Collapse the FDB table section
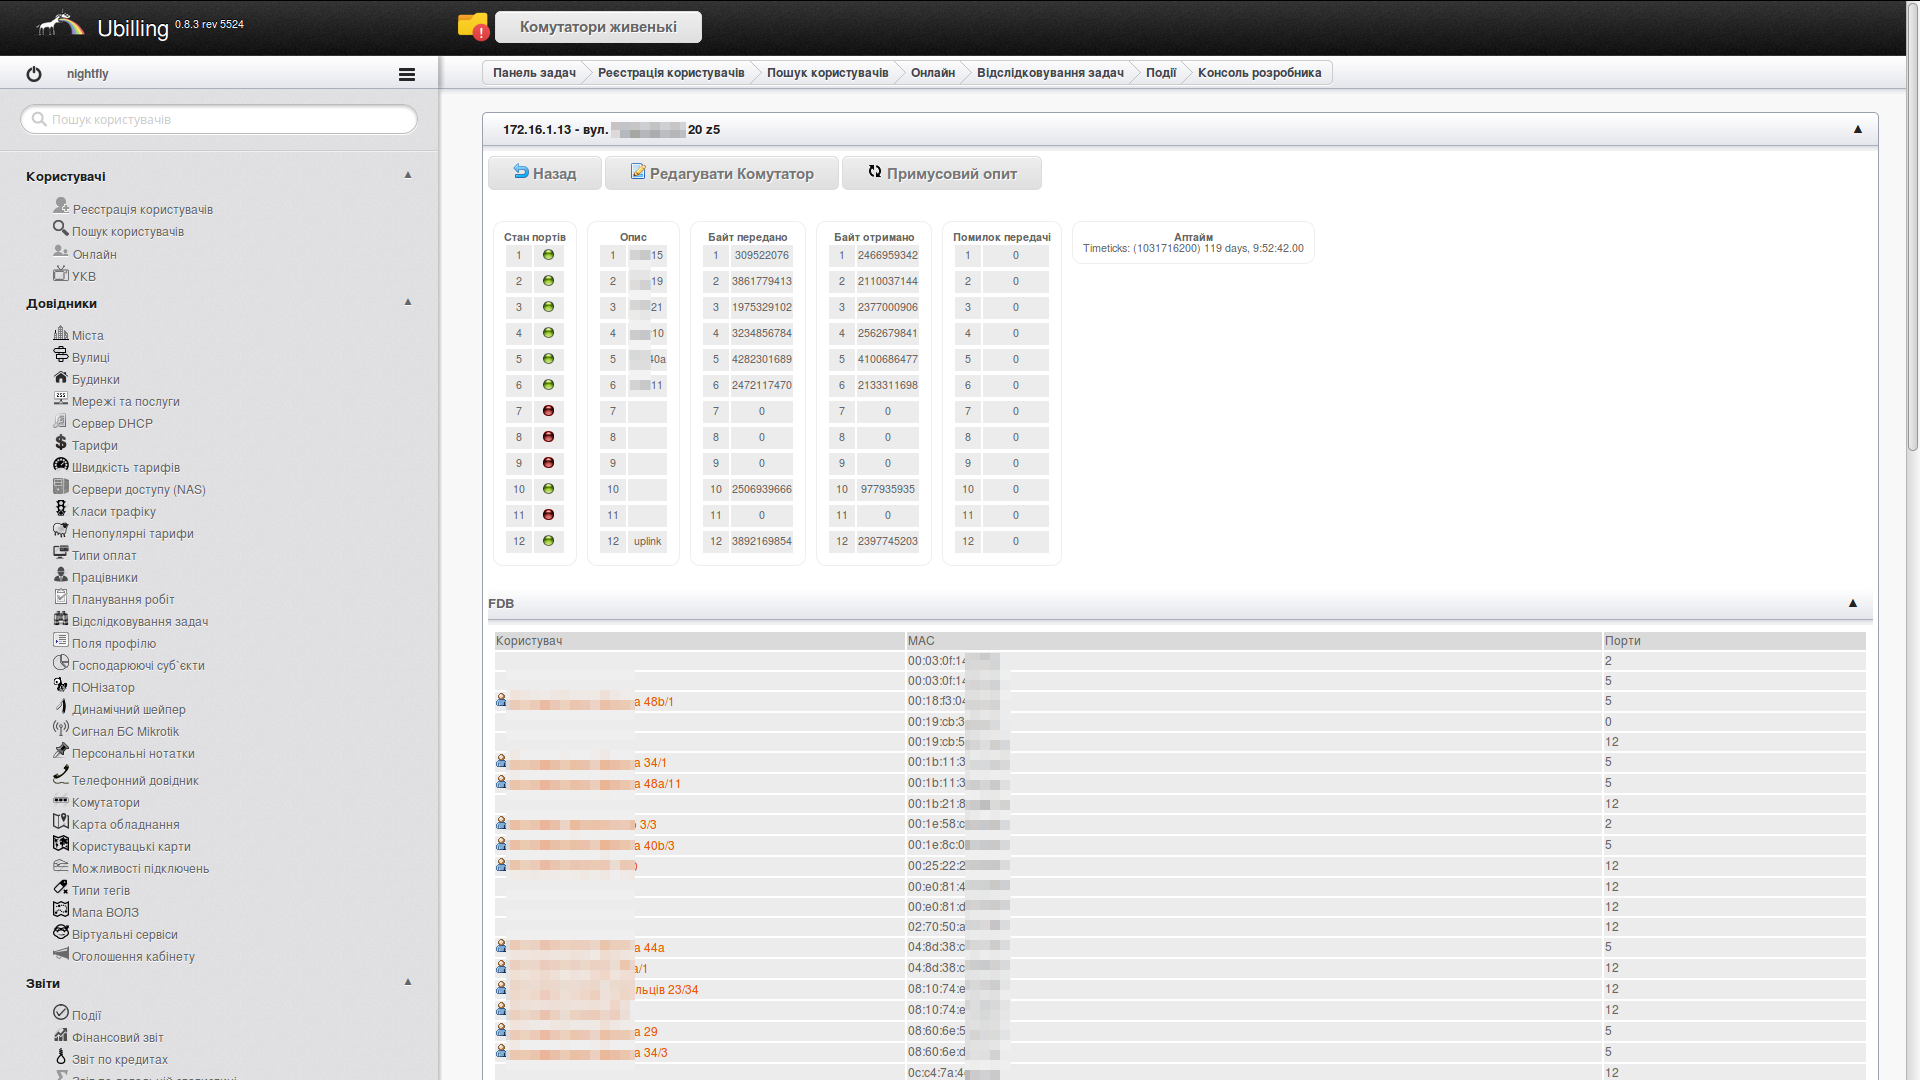This screenshot has height=1080, width=1920. coord(1852,603)
